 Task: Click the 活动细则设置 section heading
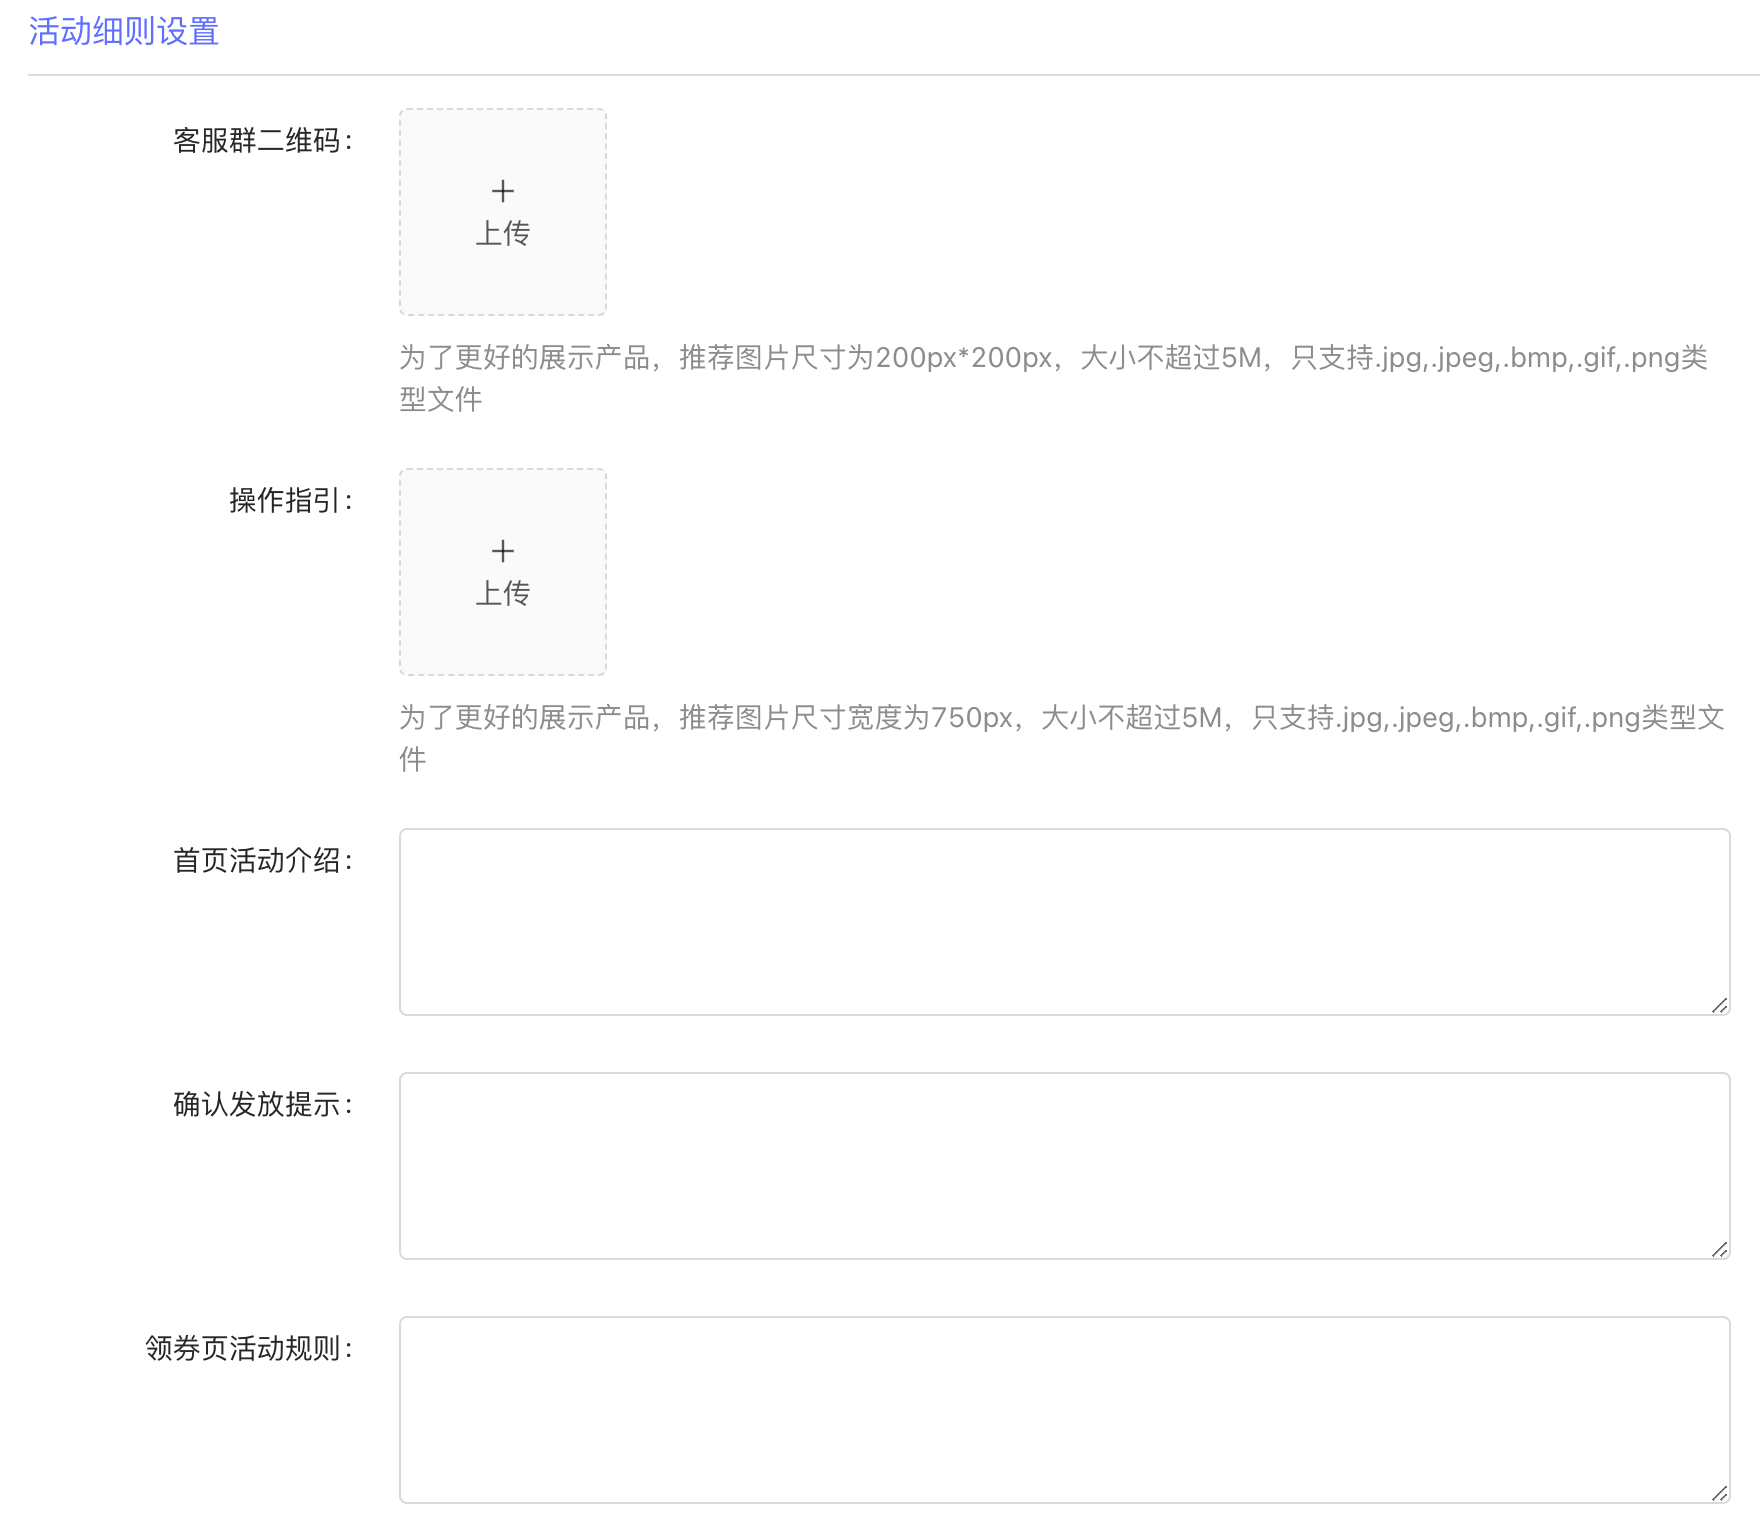tap(124, 32)
